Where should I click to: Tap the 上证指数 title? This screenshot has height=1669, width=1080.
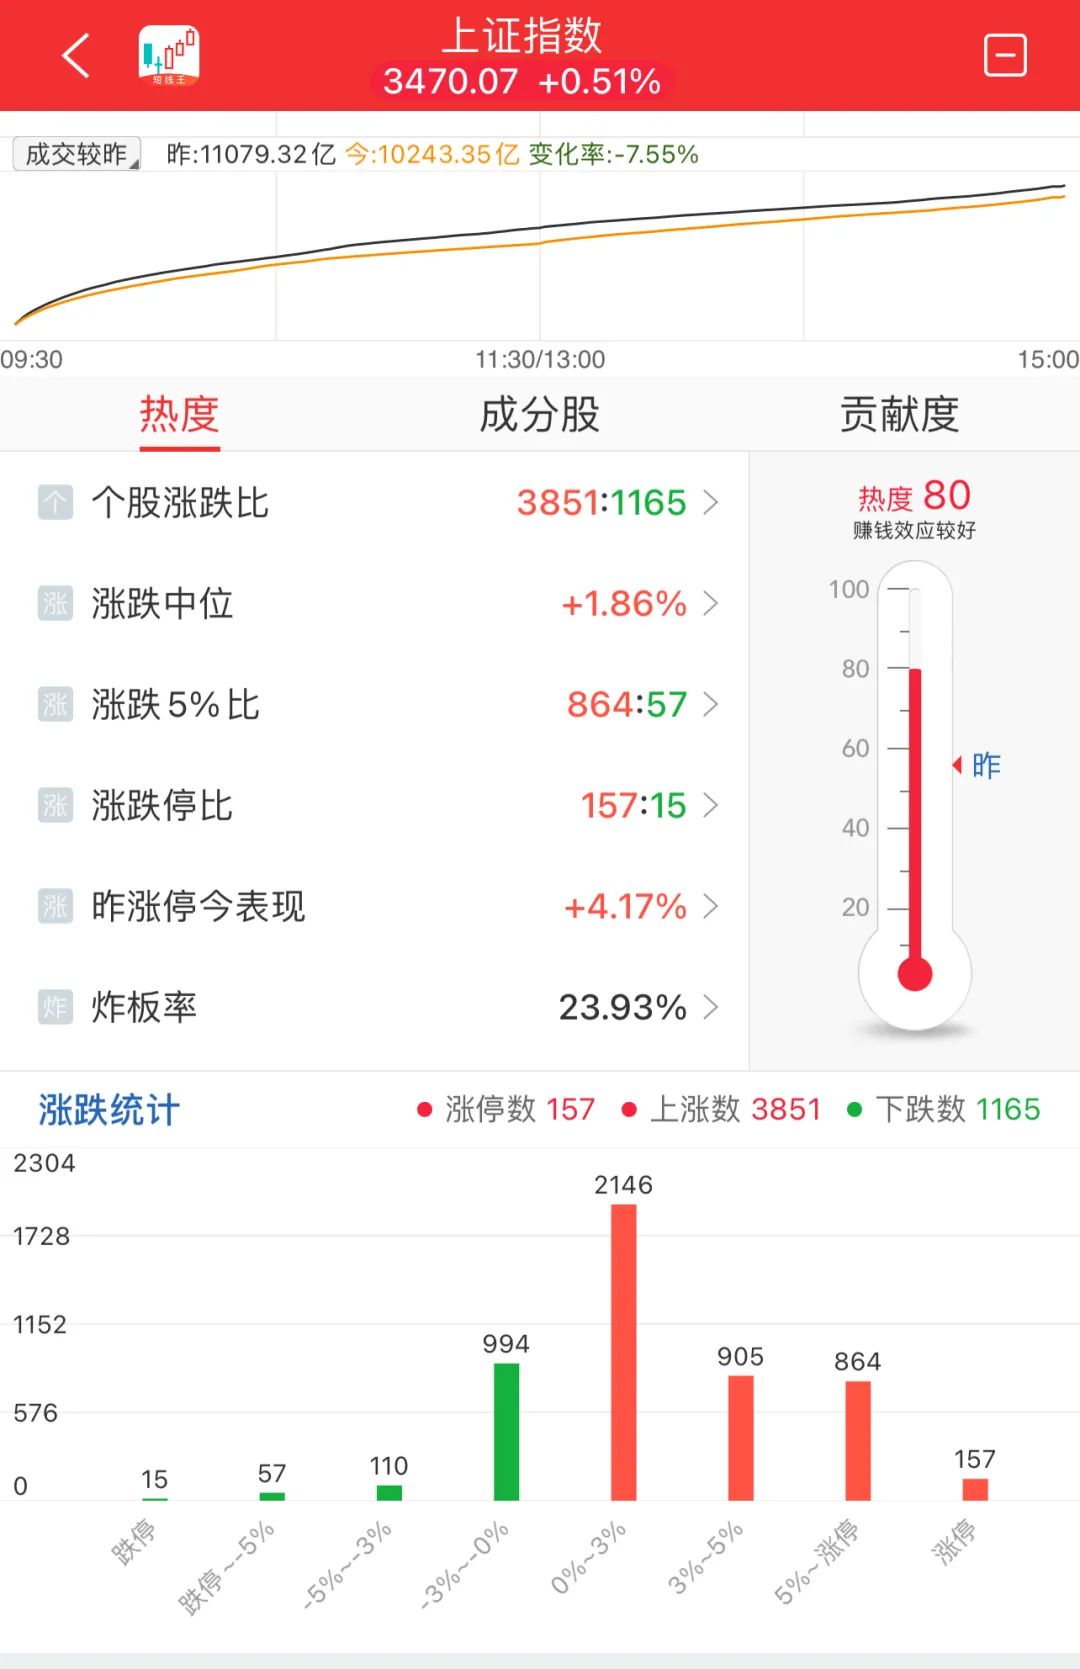pyautogui.click(x=522, y=36)
